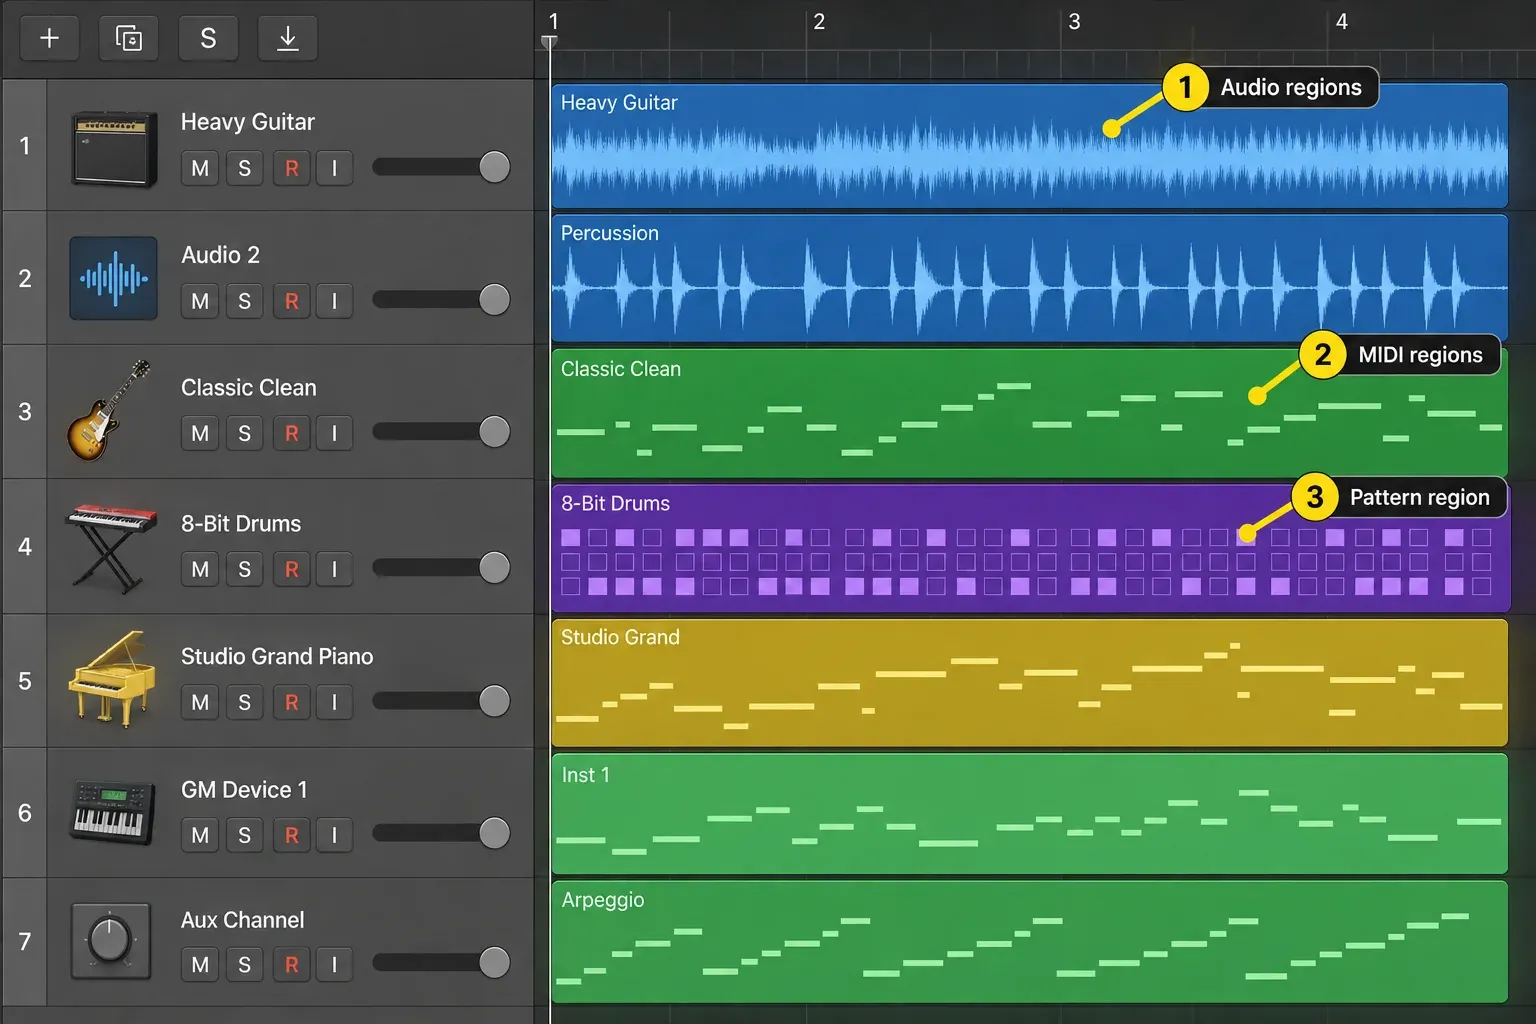Click the duplicate track button
The width and height of the screenshot is (1536, 1024).
pos(129,39)
